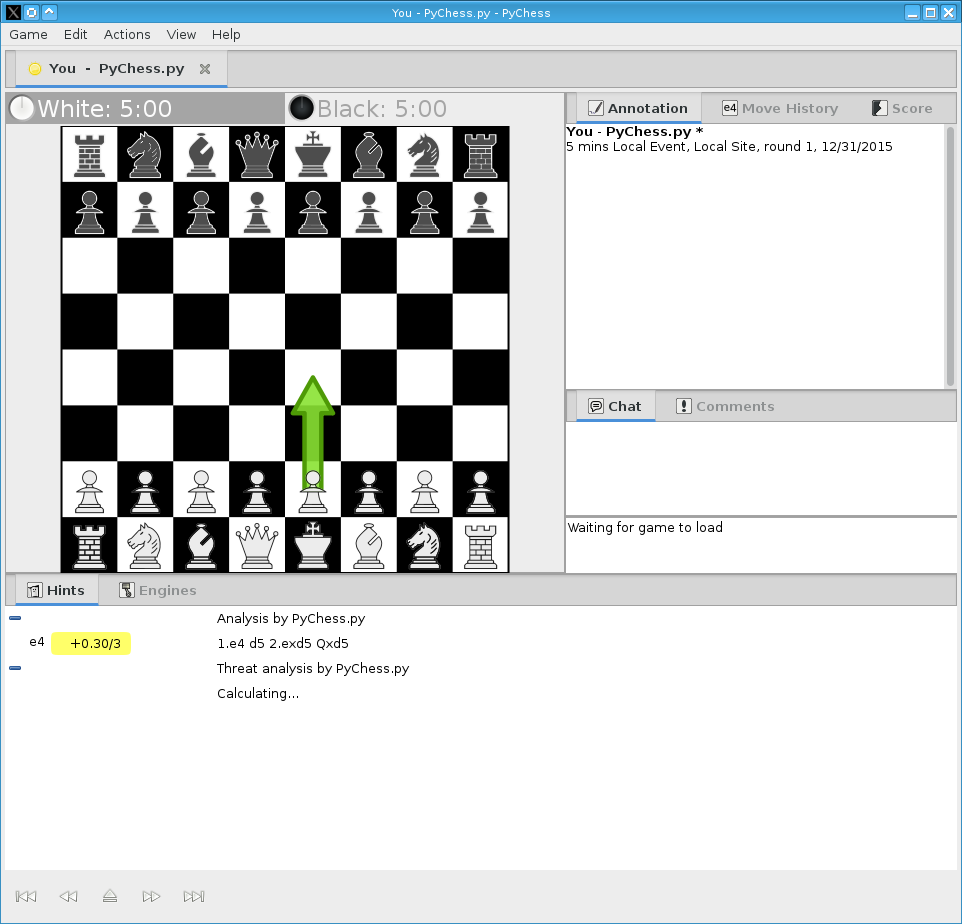Click the e4 suggested move in Hints
This screenshot has height=924, width=962.
(x=37, y=642)
